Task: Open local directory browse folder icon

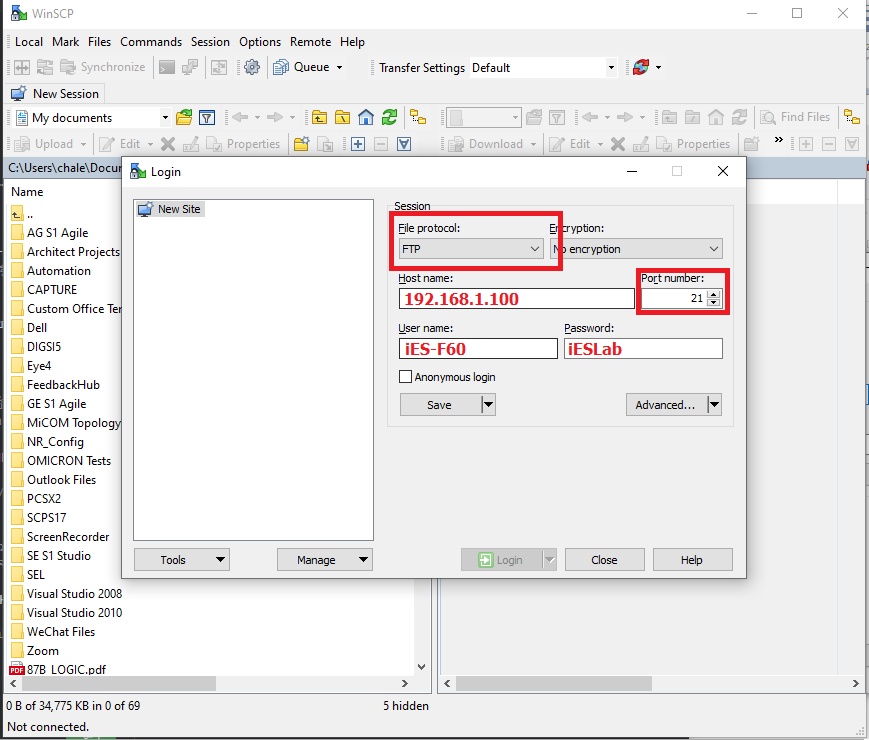Action: pos(184,117)
